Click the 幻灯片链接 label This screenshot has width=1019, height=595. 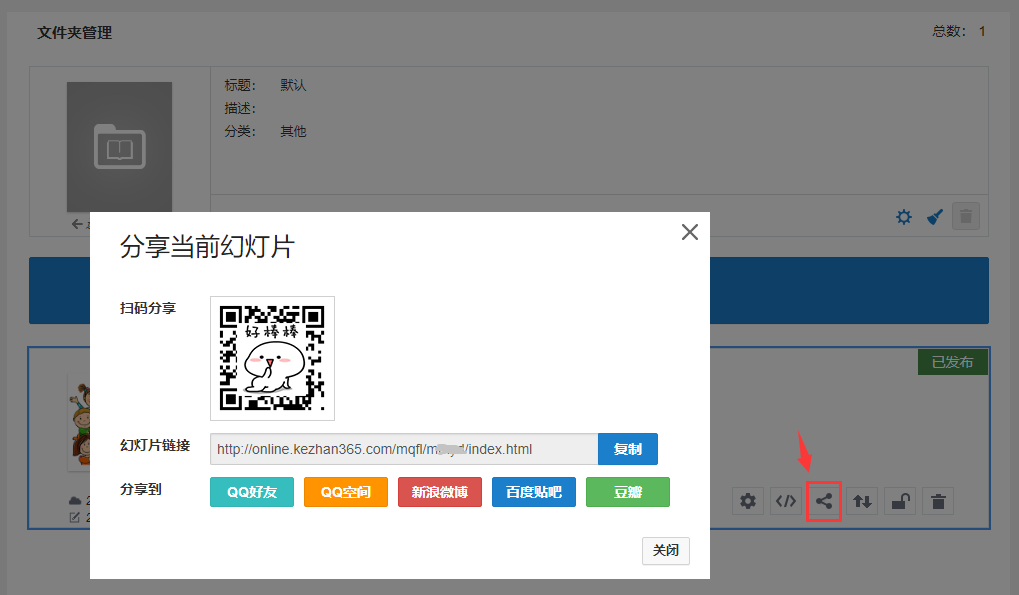(155, 446)
